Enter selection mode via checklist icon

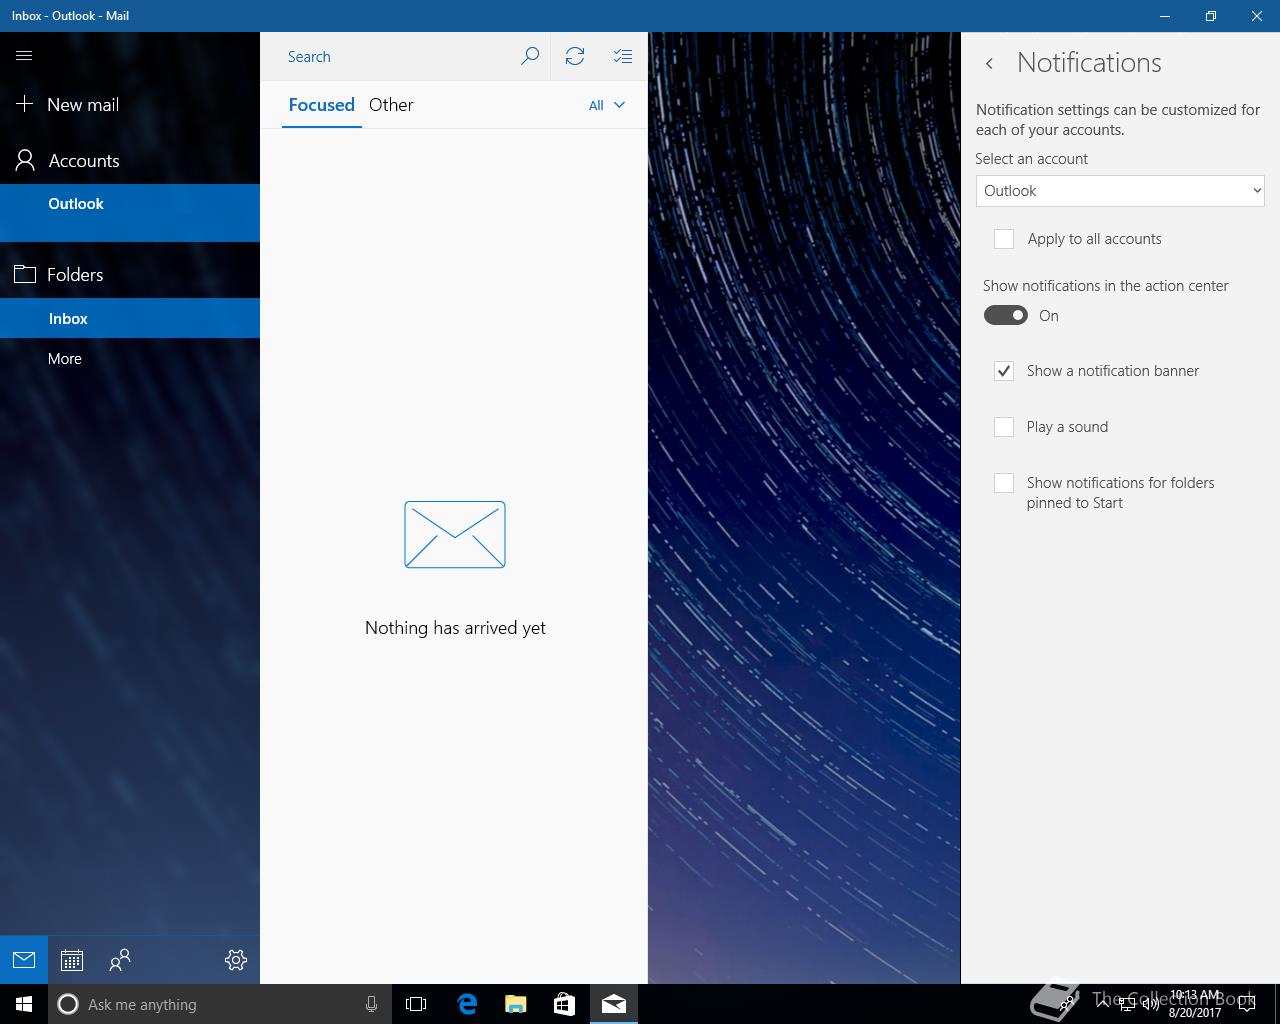coord(623,56)
